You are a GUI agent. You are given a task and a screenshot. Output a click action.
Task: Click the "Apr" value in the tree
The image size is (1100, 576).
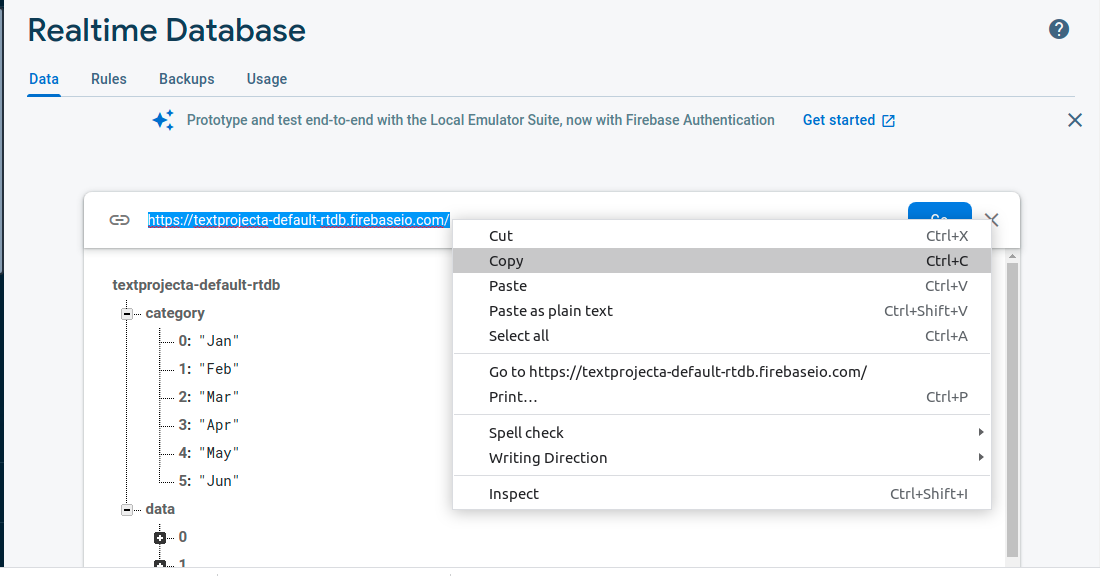coord(219,425)
